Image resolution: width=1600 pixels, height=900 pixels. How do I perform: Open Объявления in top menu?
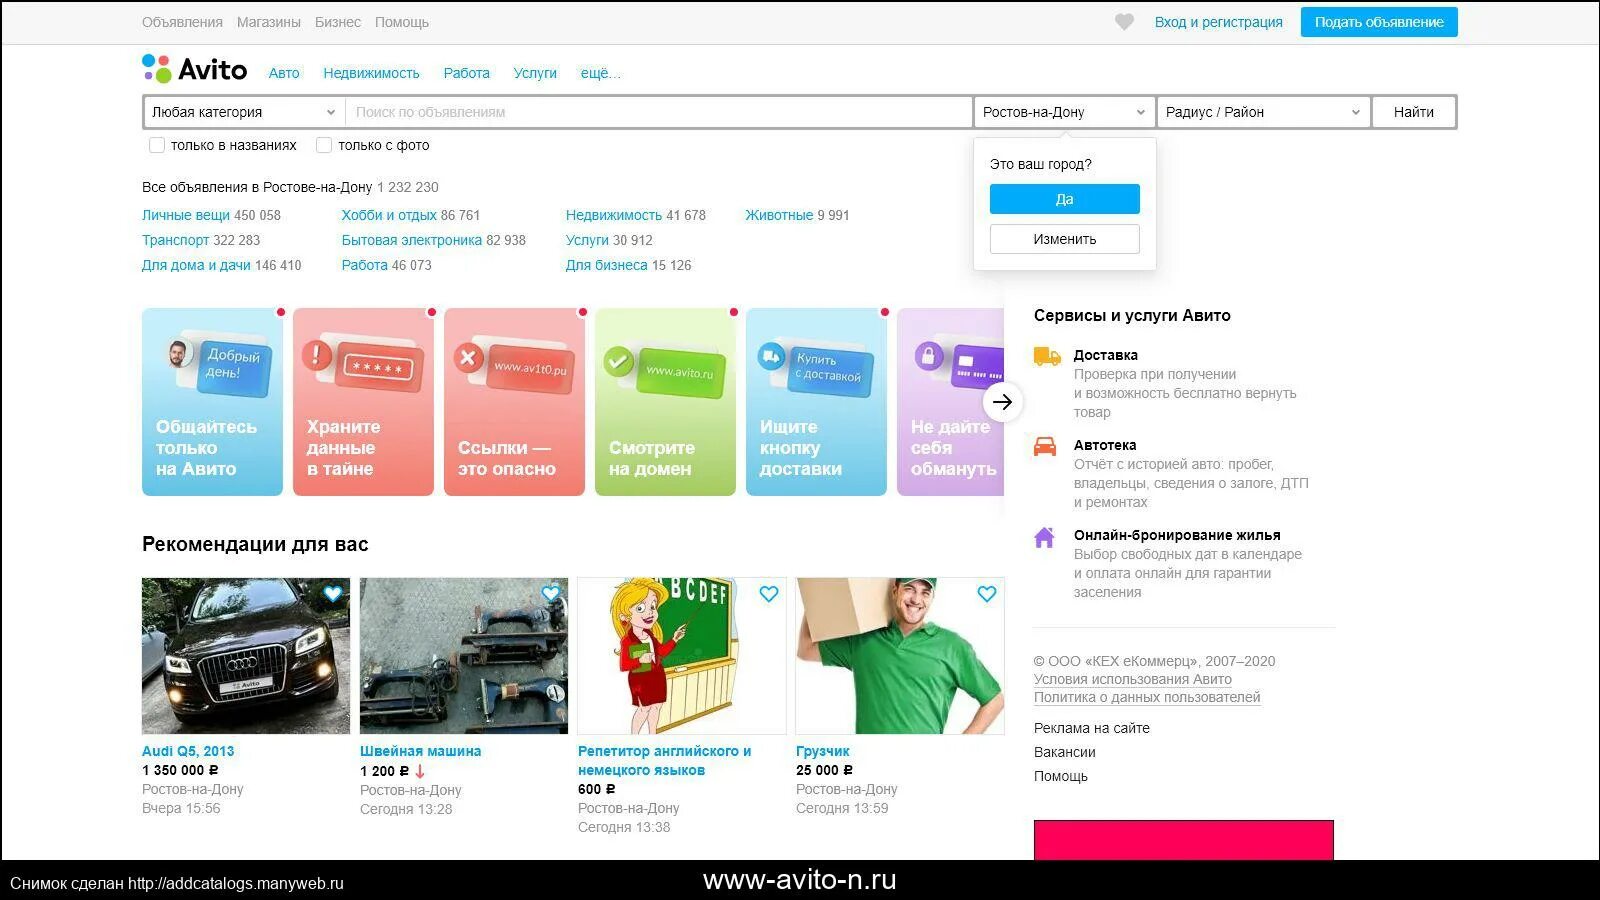182,22
